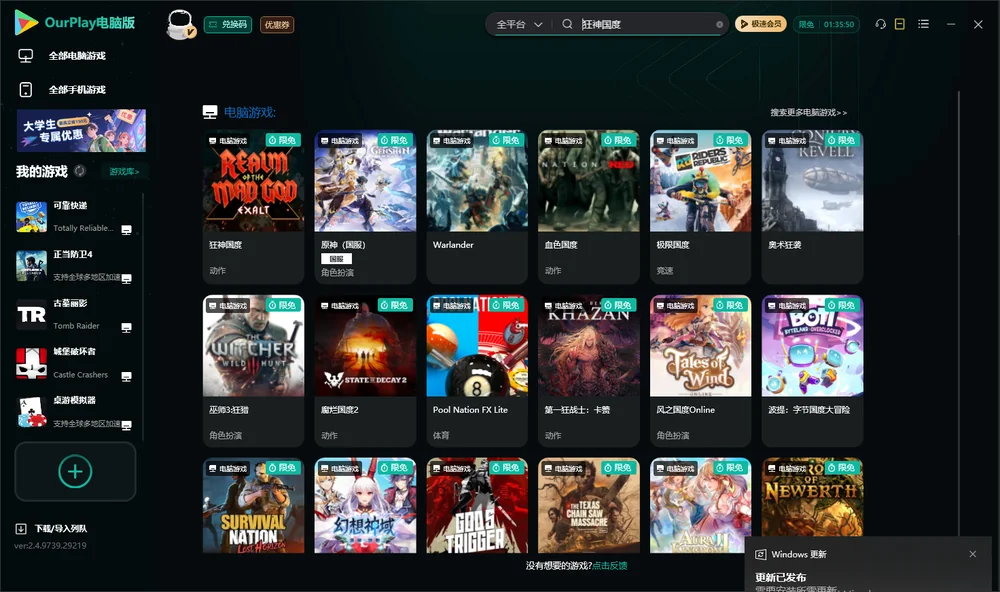Screen dimensions: 1000x592
Task: Open the user avatar profile
Action: tap(180, 24)
